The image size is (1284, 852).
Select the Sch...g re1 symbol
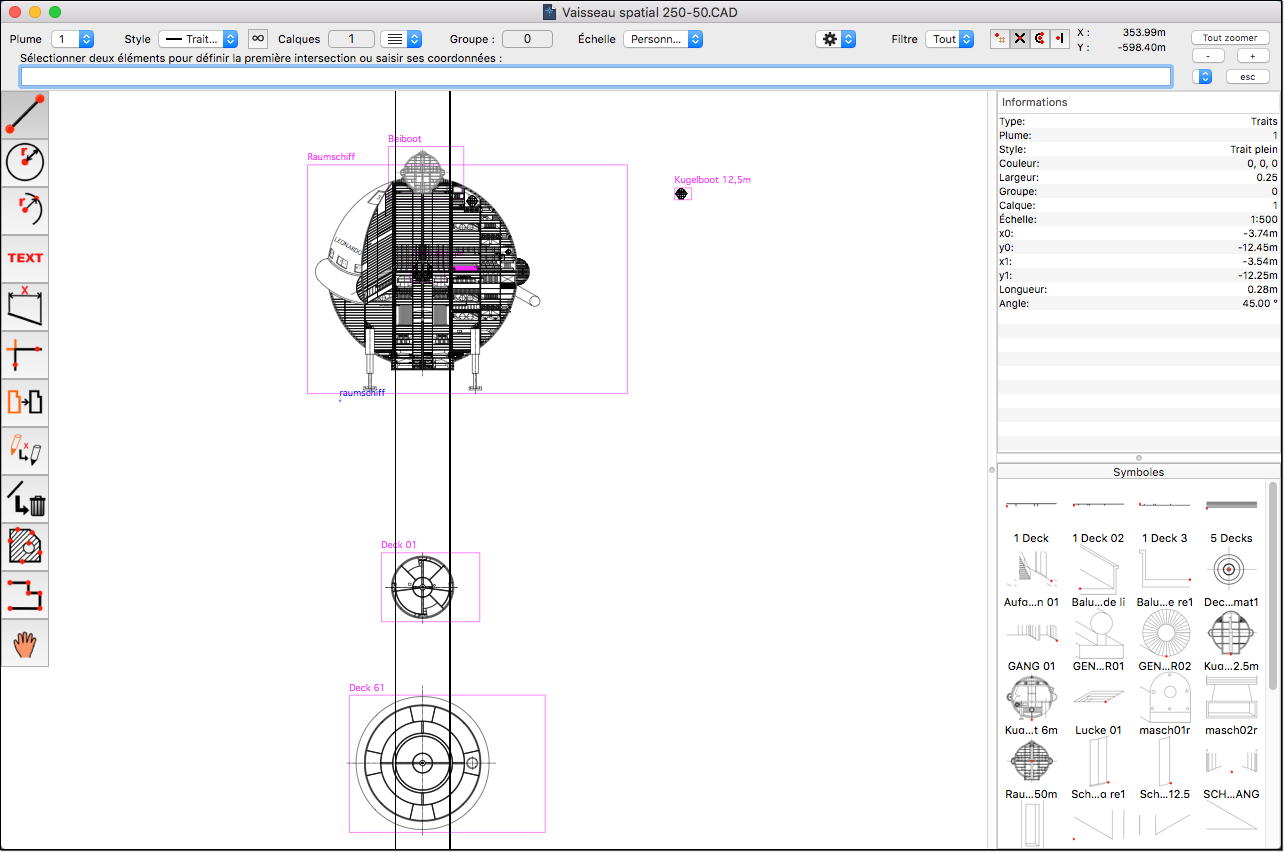(1098, 768)
